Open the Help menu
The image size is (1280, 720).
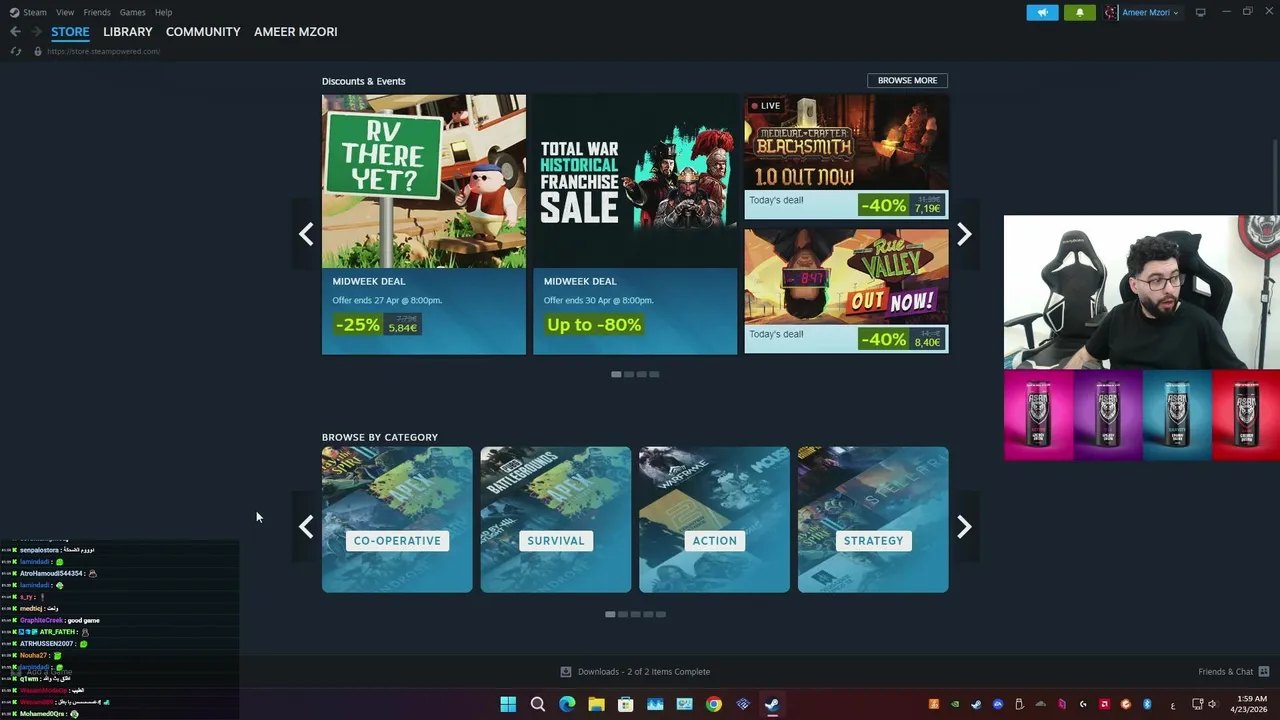pyautogui.click(x=164, y=12)
